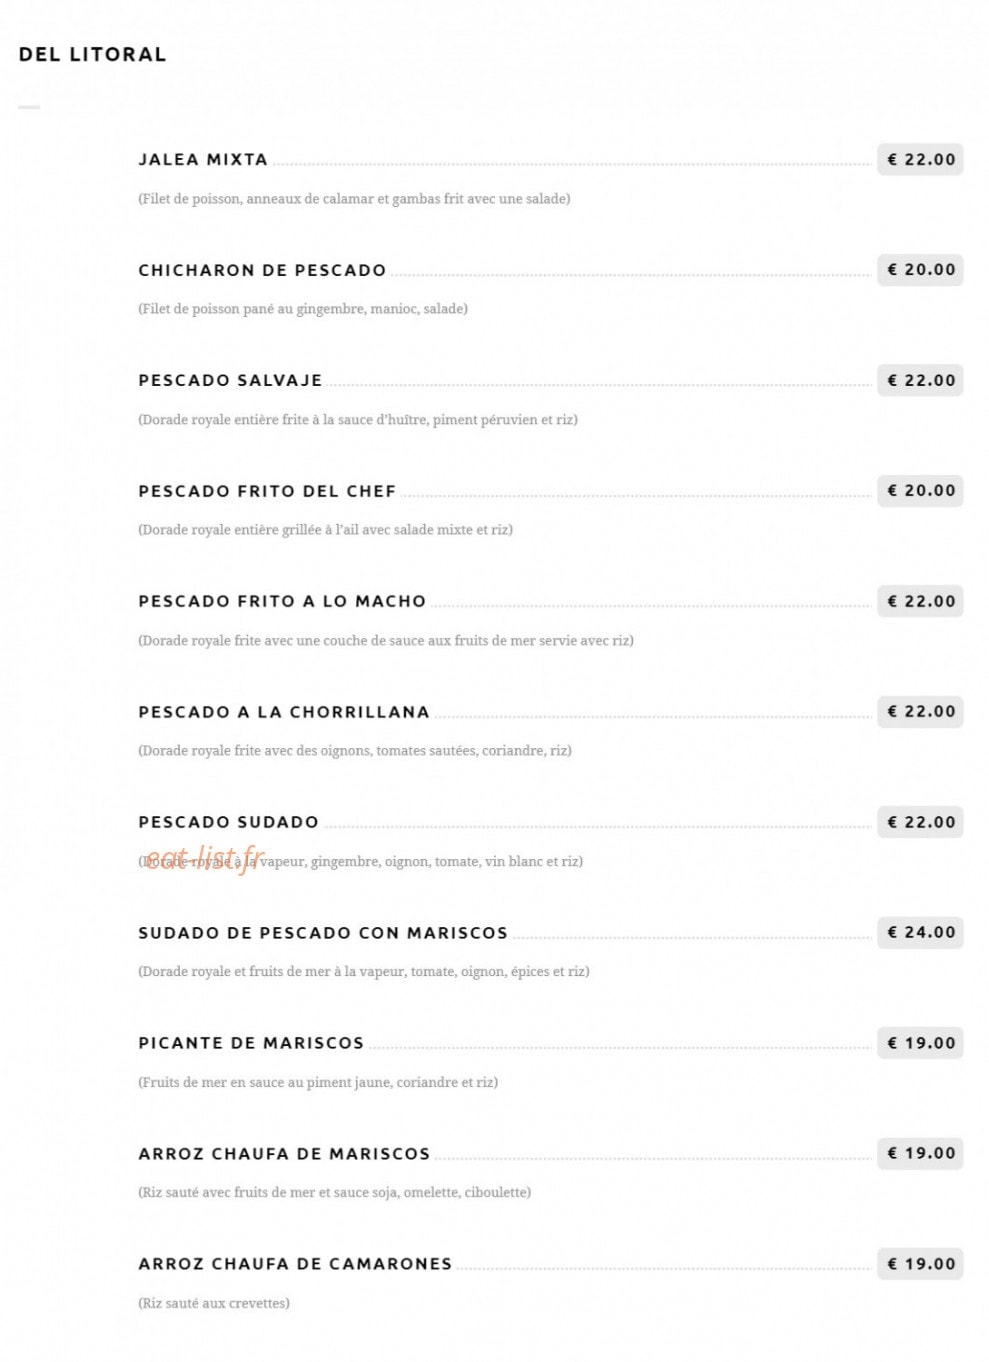Click the price badge for Pescado Salvaje
The image size is (989, 1362).
coord(920,381)
